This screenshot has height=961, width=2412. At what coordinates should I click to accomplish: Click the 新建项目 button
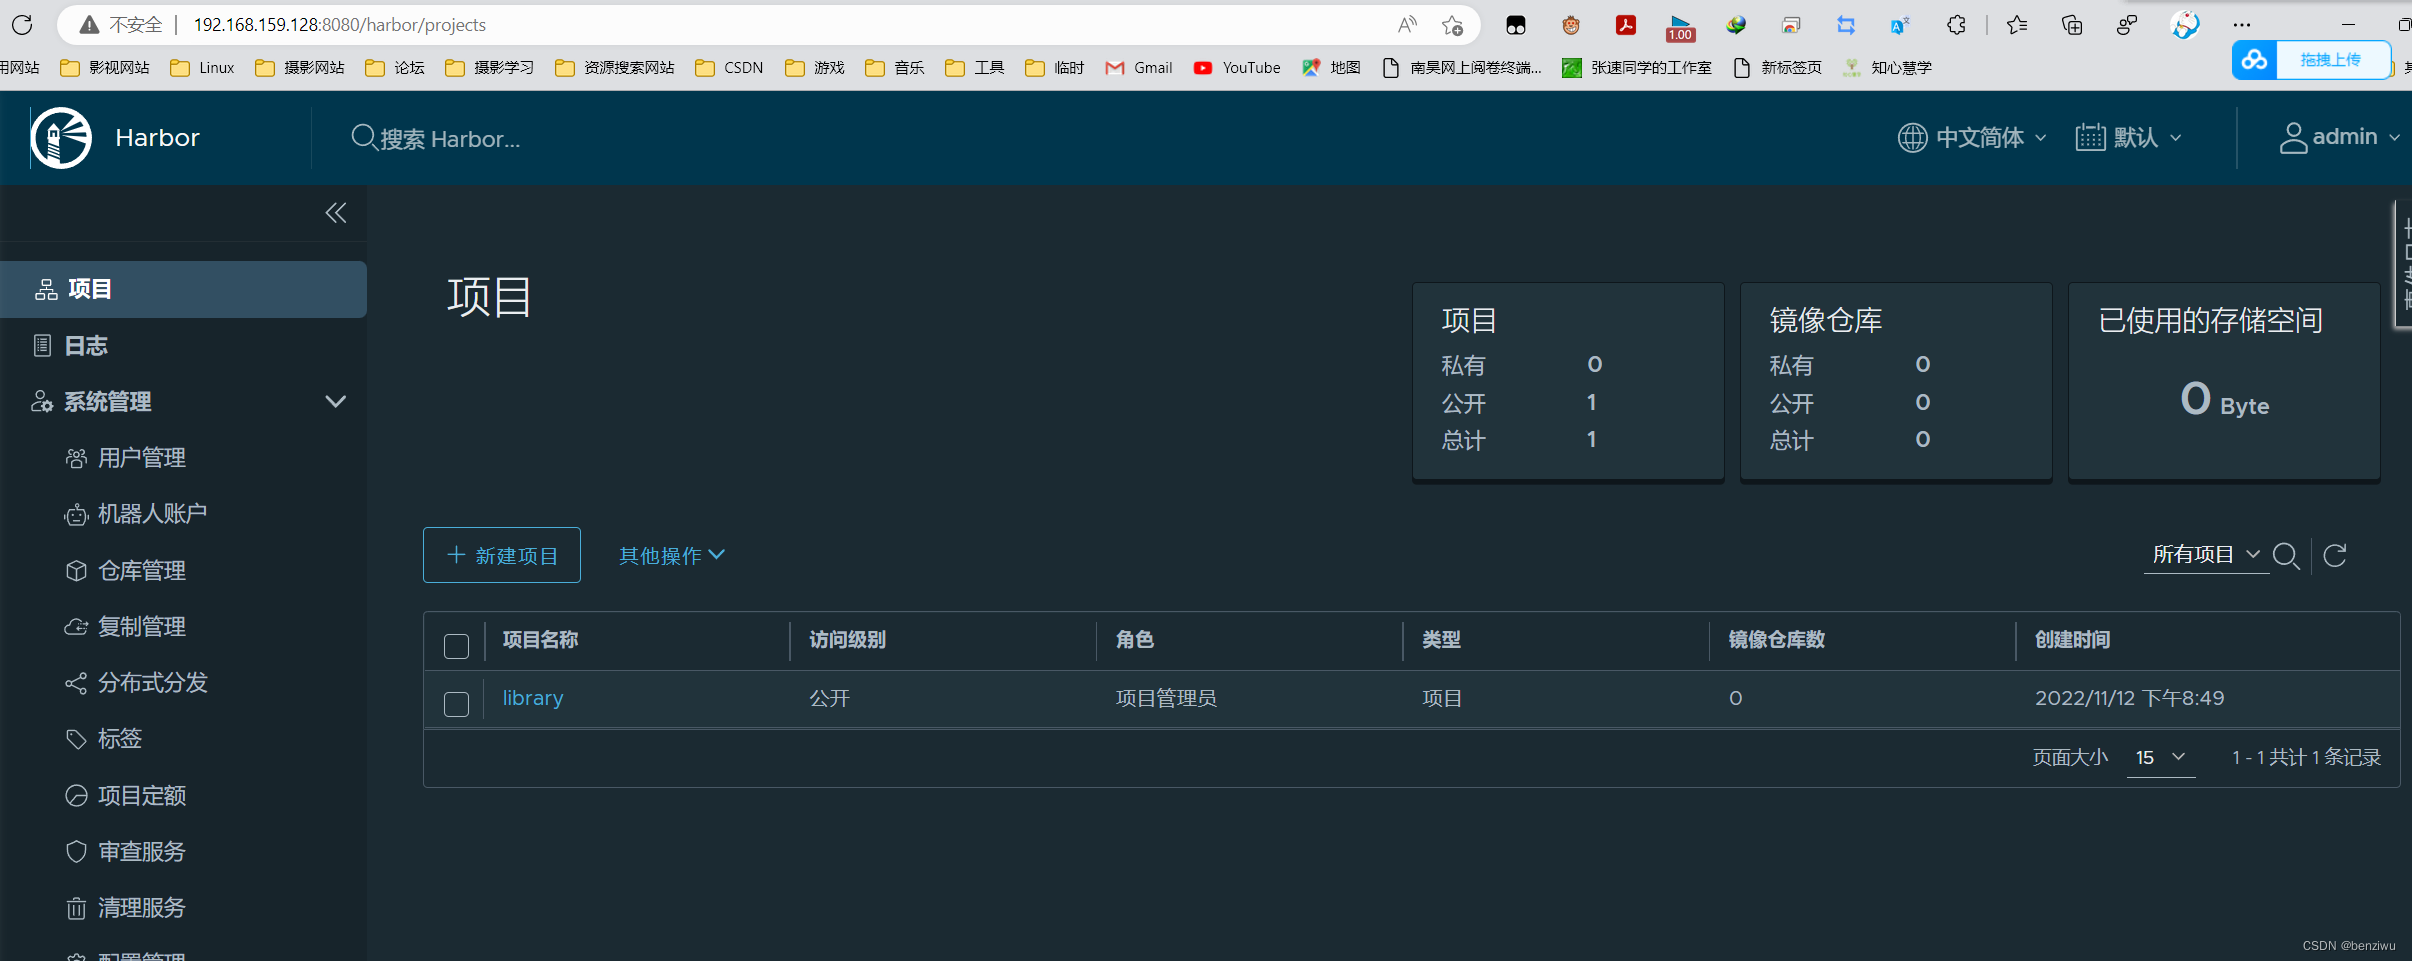point(502,555)
